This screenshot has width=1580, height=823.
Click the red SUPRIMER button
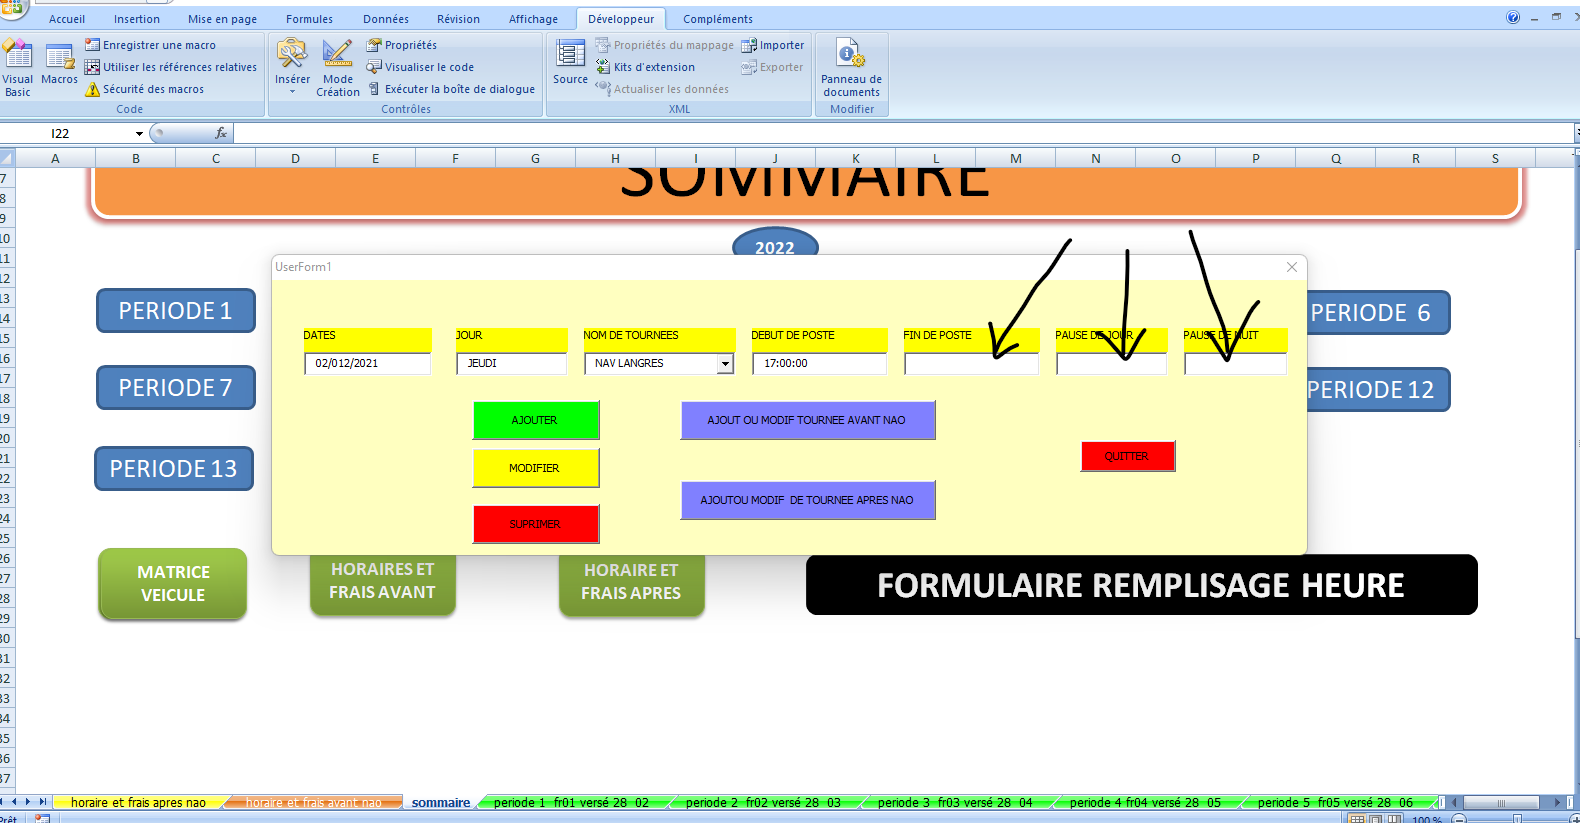point(536,524)
